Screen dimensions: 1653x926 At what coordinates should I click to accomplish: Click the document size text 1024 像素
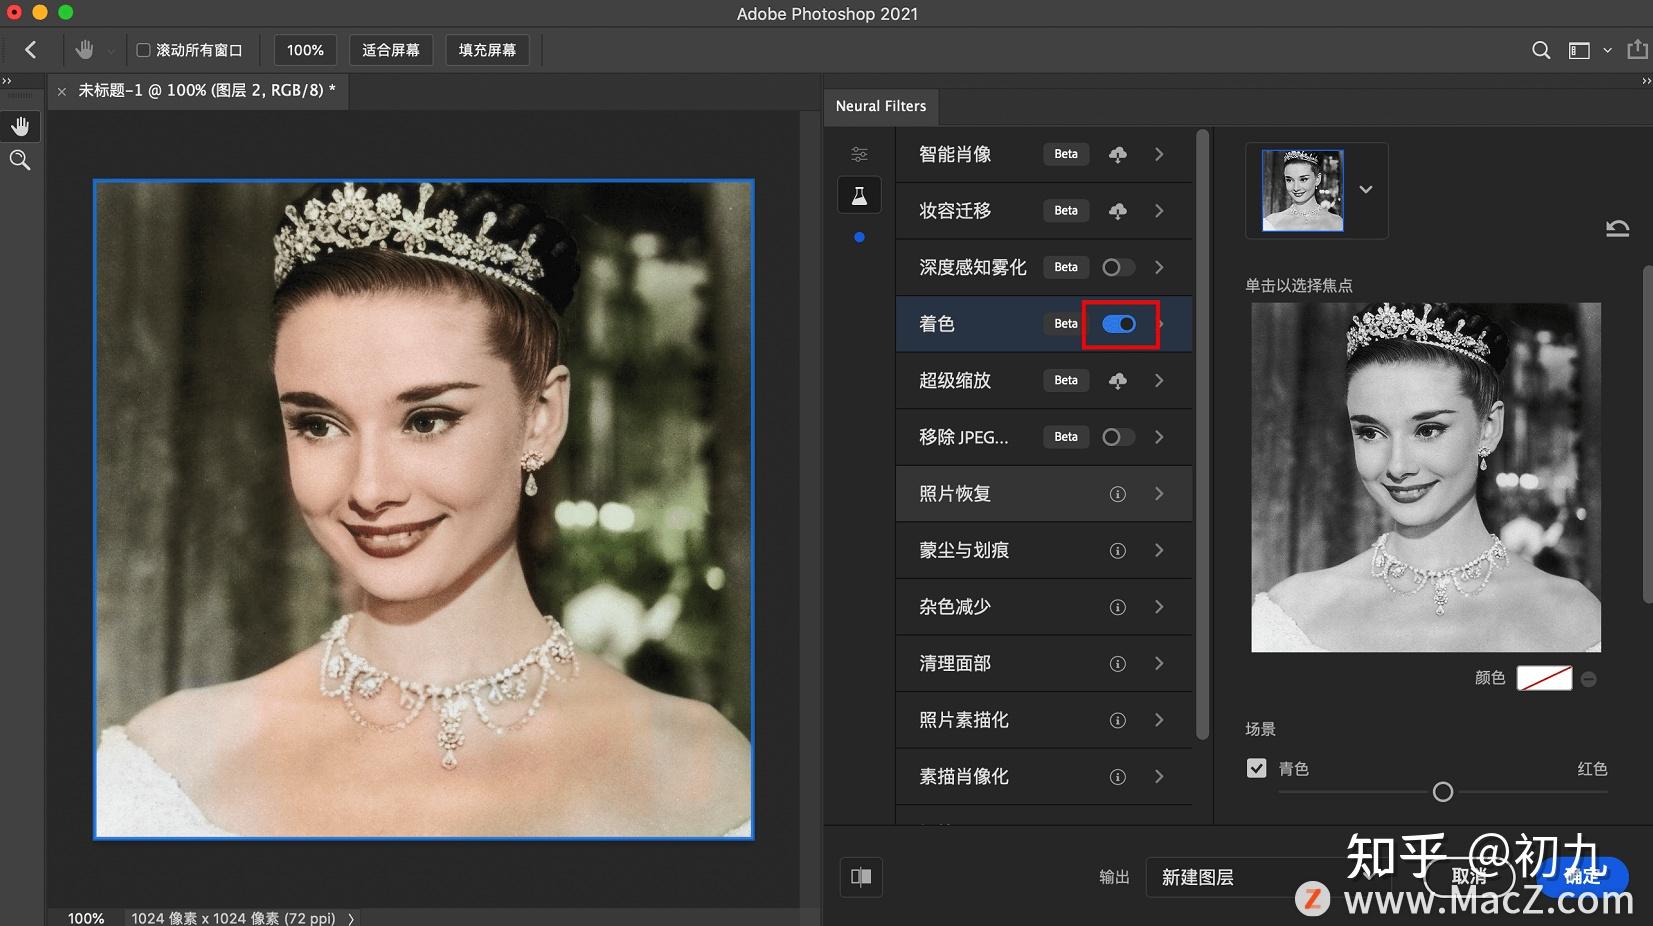pyautogui.click(x=233, y=918)
